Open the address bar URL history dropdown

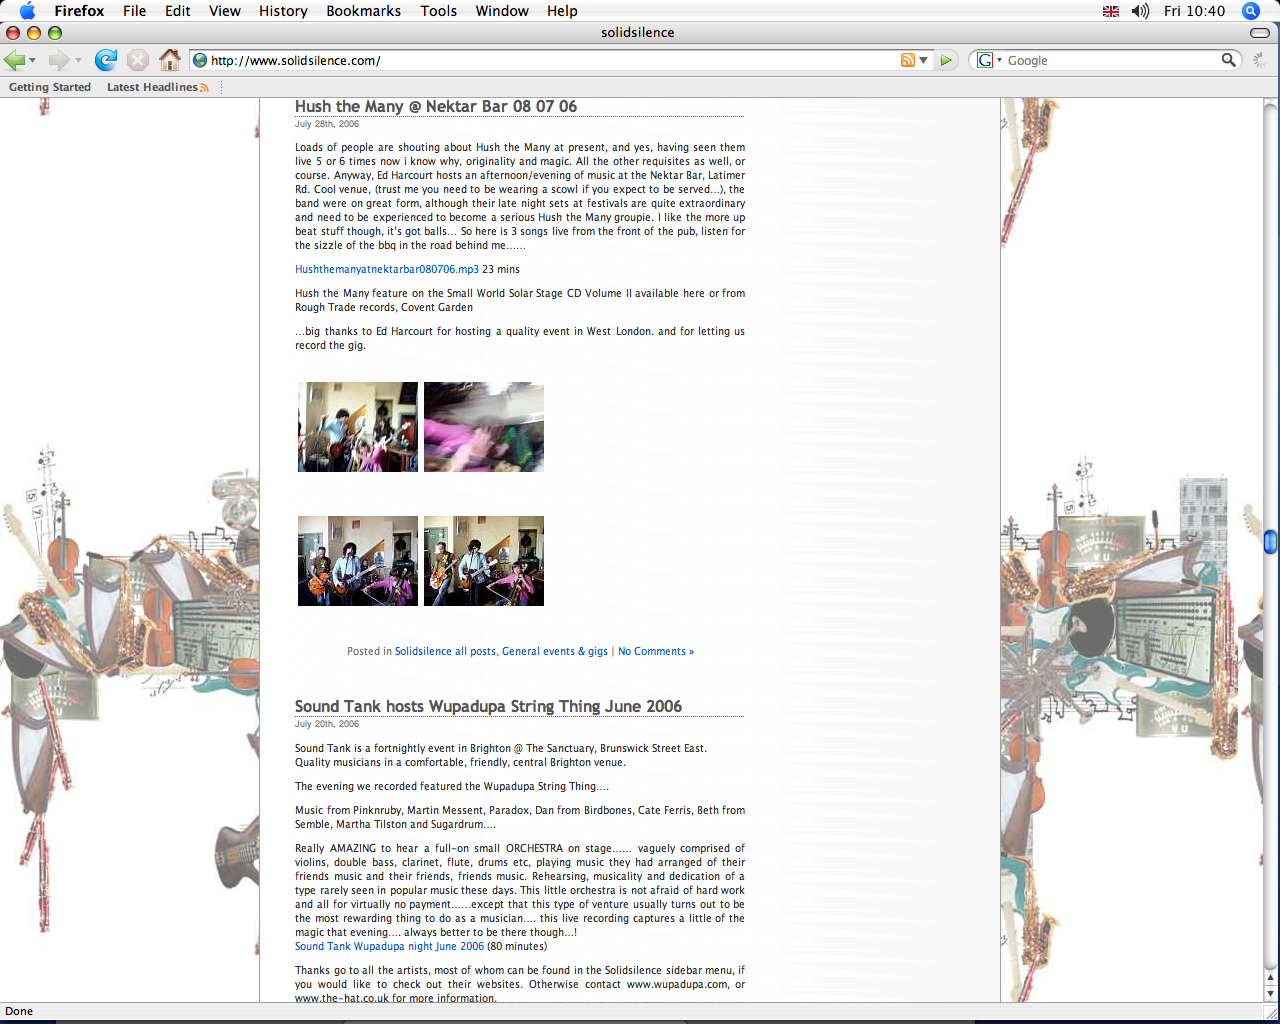pyautogui.click(x=924, y=60)
